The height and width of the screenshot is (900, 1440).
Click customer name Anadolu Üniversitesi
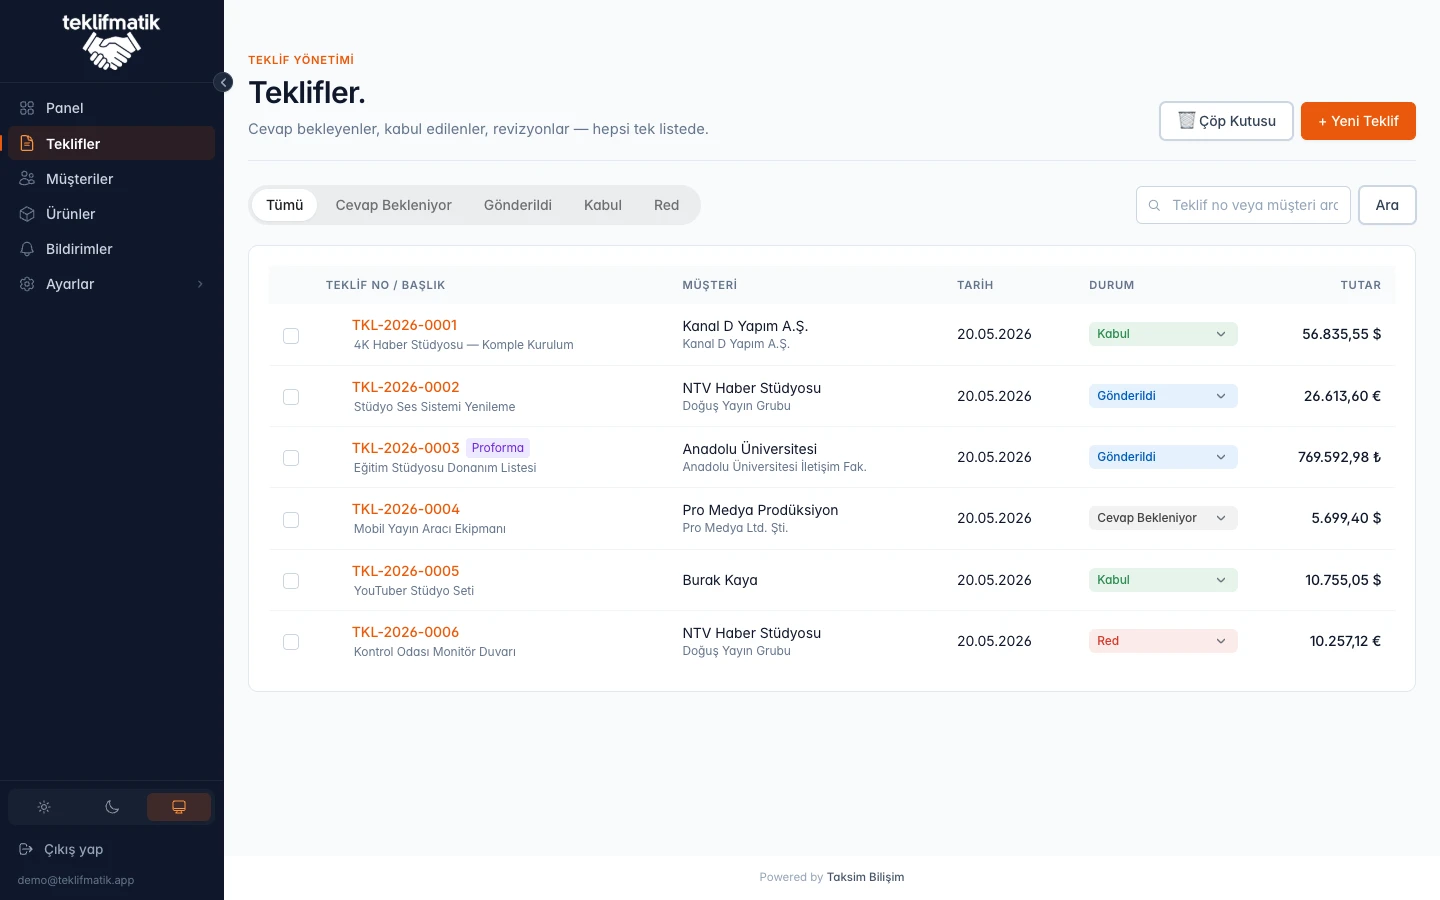[749, 449]
